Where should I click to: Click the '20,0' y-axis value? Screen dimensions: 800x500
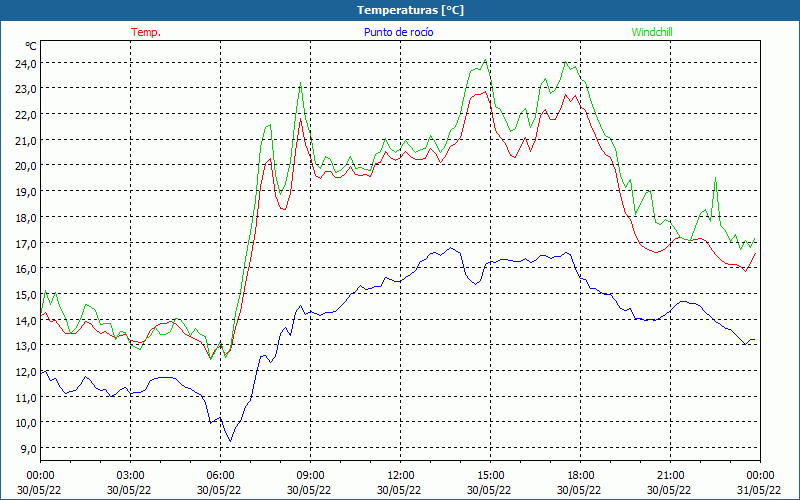coord(26,166)
